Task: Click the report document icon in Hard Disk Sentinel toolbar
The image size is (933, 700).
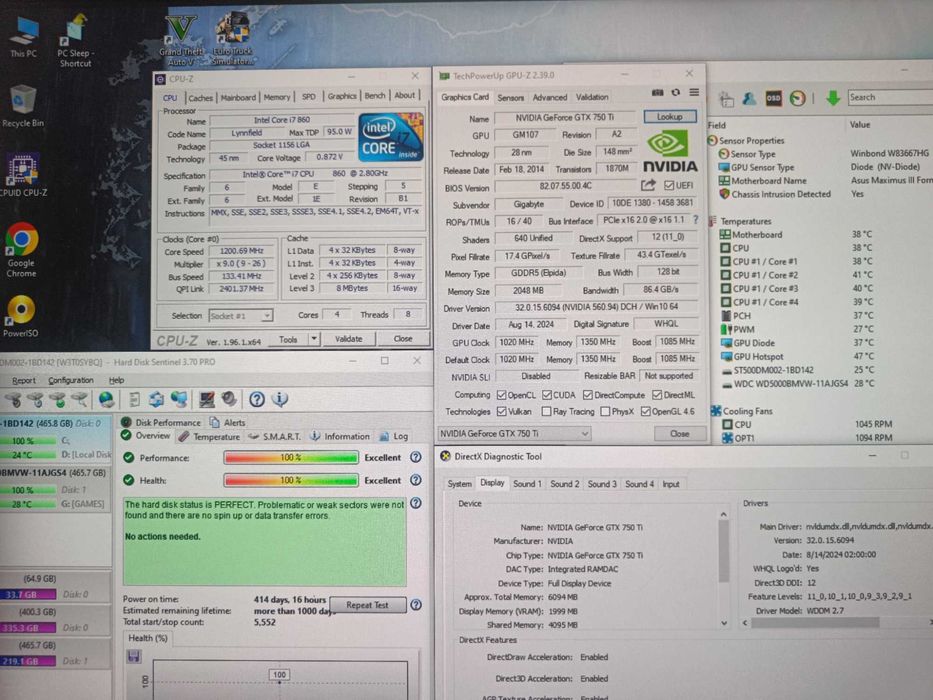Action: point(134,399)
